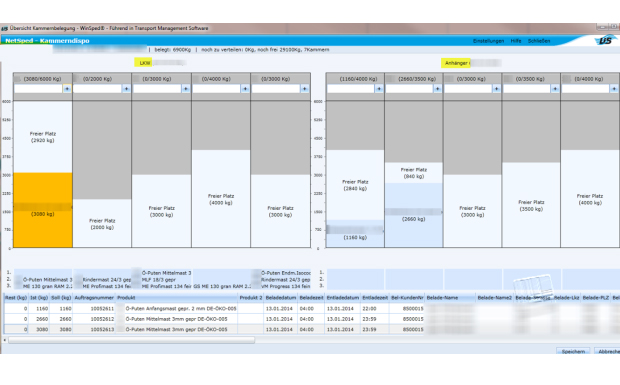Click plus icon of the 2660/3500 Kg trailer chamber
The width and height of the screenshot is (620, 385).
(437, 89)
